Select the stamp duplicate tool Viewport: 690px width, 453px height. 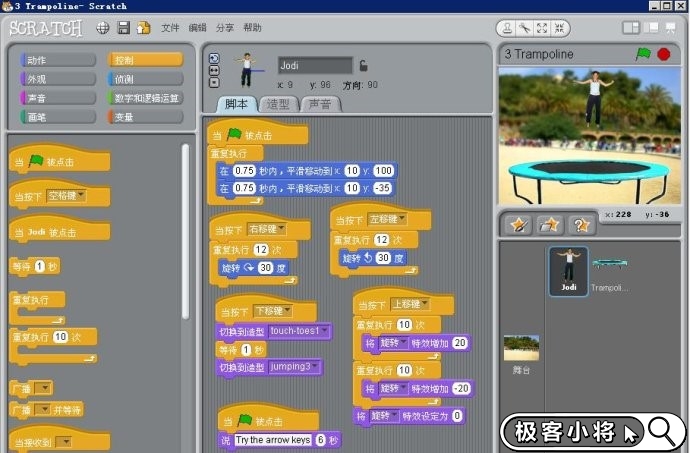(x=507, y=28)
